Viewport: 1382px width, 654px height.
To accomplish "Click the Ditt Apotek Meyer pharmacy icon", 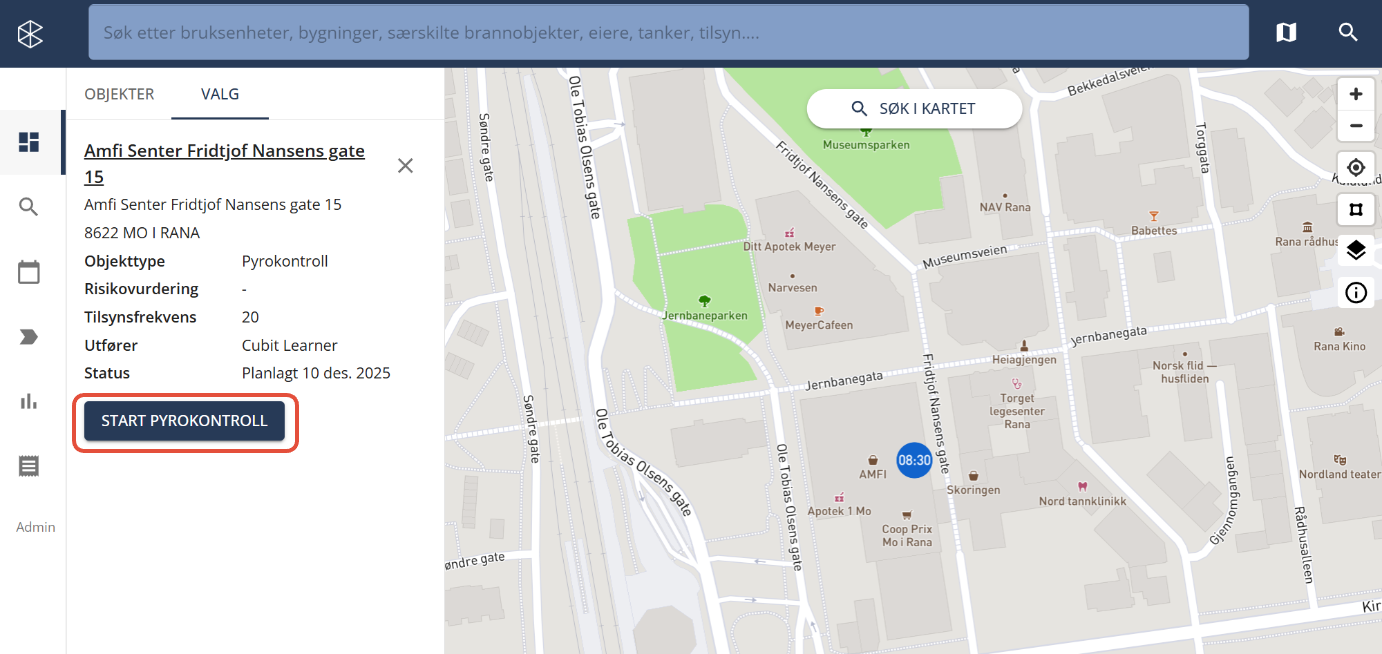I will (x=789, y=231).
